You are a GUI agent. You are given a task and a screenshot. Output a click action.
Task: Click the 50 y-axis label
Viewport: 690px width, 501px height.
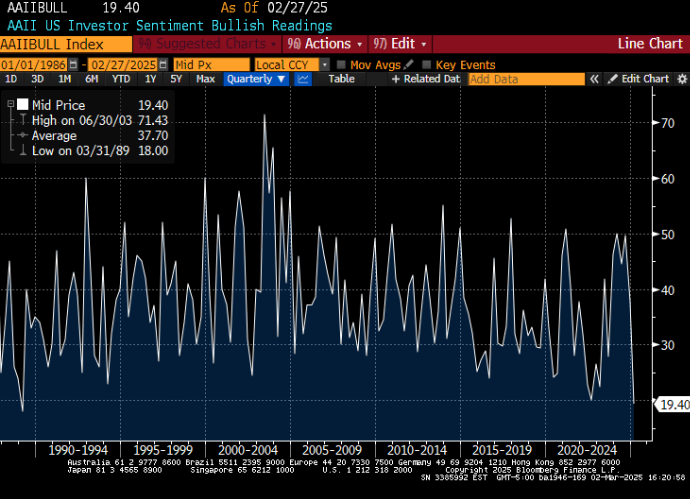pos(668,234)
